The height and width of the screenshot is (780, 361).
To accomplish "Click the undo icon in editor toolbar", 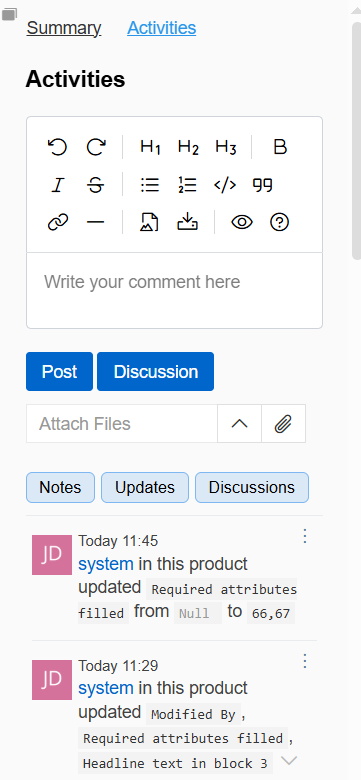I will click(x=57, y=147).
